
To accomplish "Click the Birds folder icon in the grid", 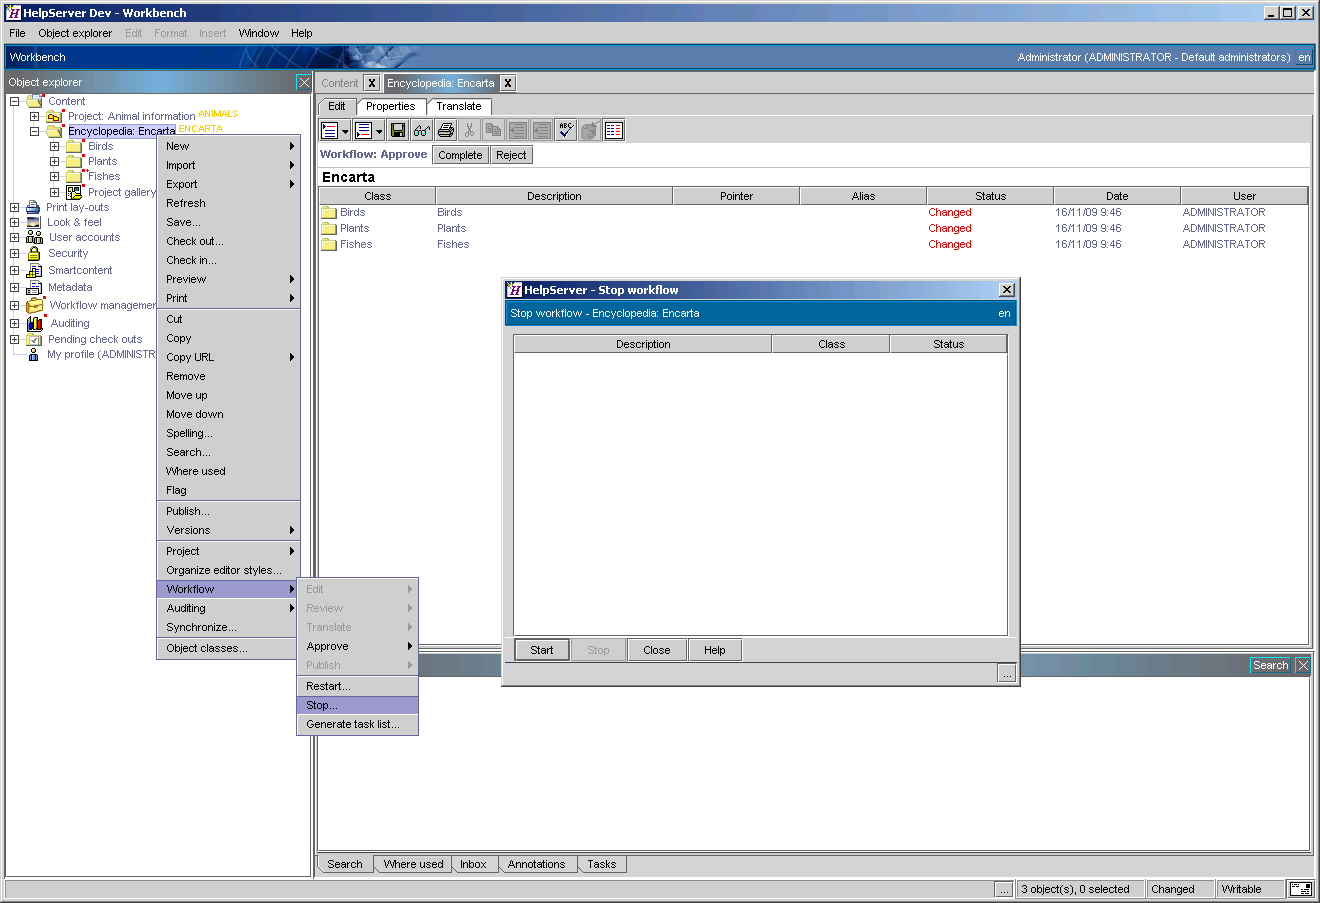I will (x=331, y=211).
